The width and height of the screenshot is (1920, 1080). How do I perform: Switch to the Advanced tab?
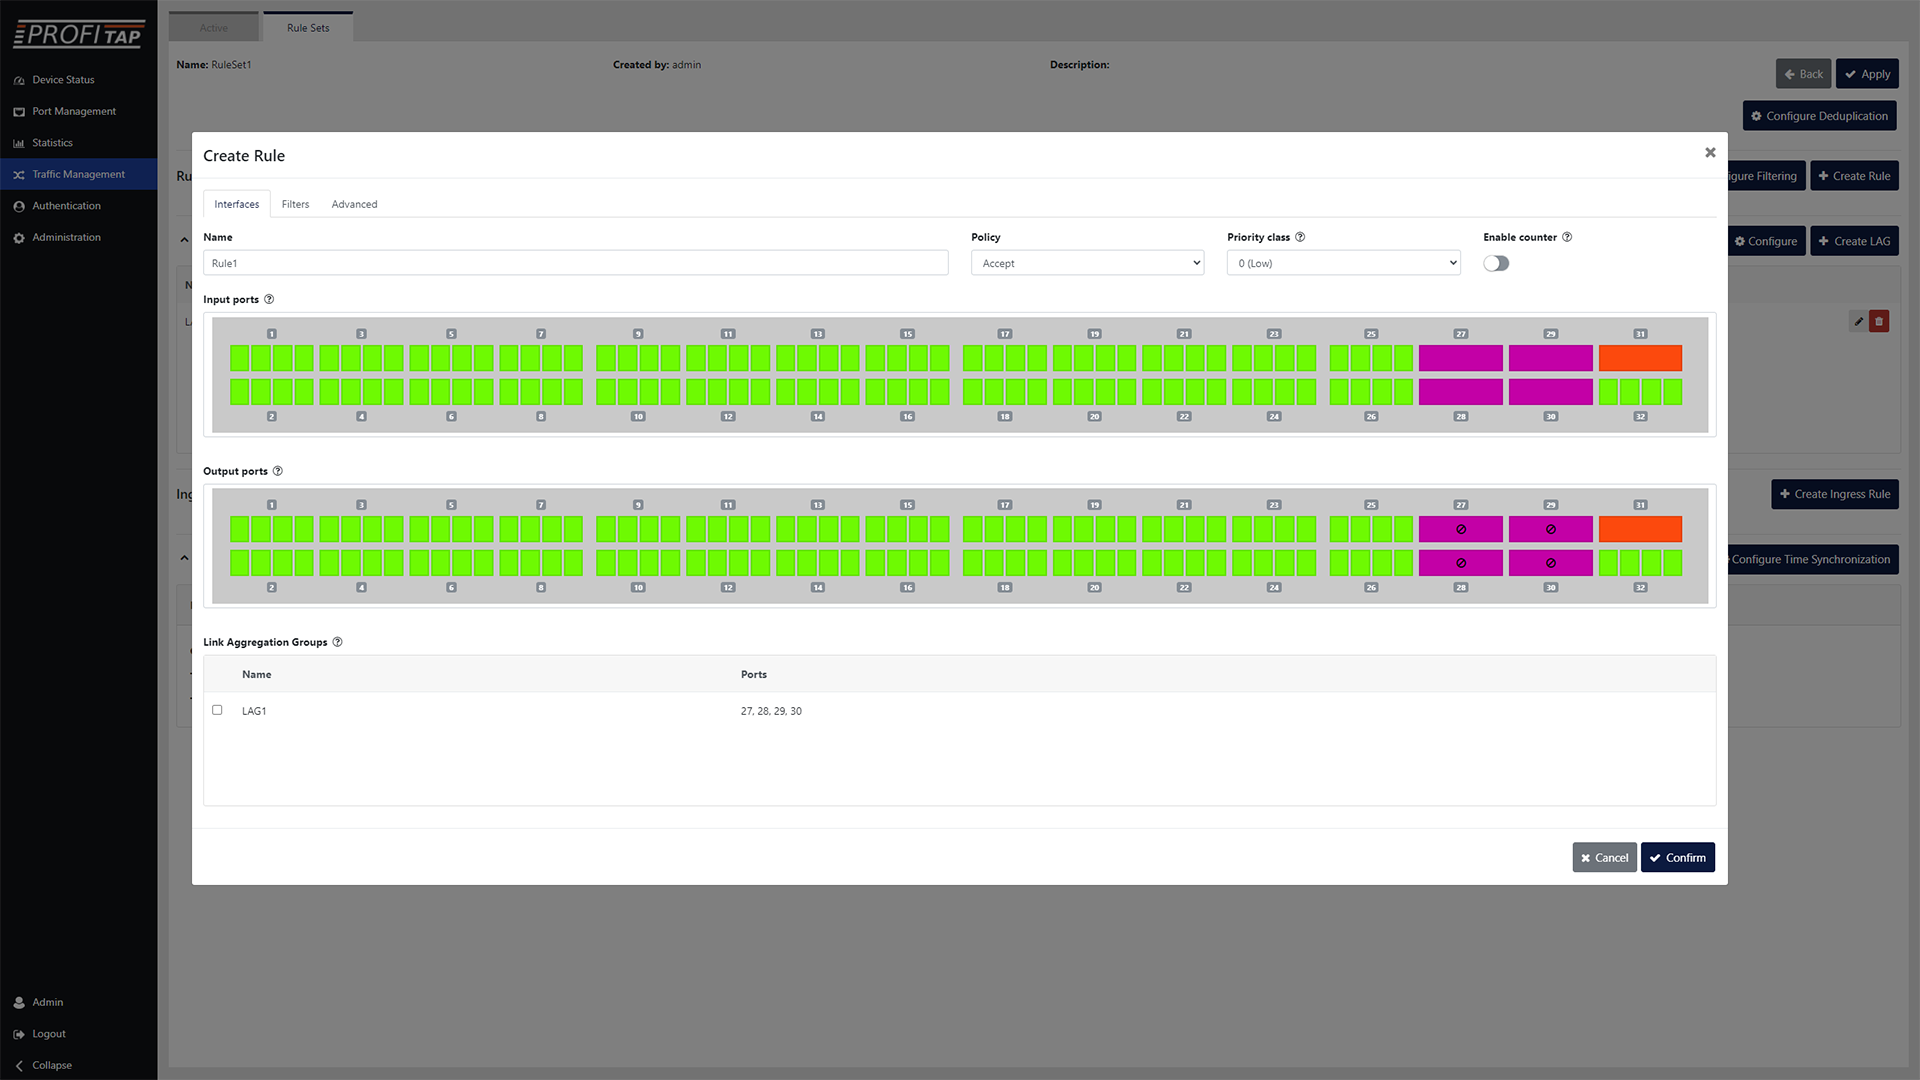(354, 204)
